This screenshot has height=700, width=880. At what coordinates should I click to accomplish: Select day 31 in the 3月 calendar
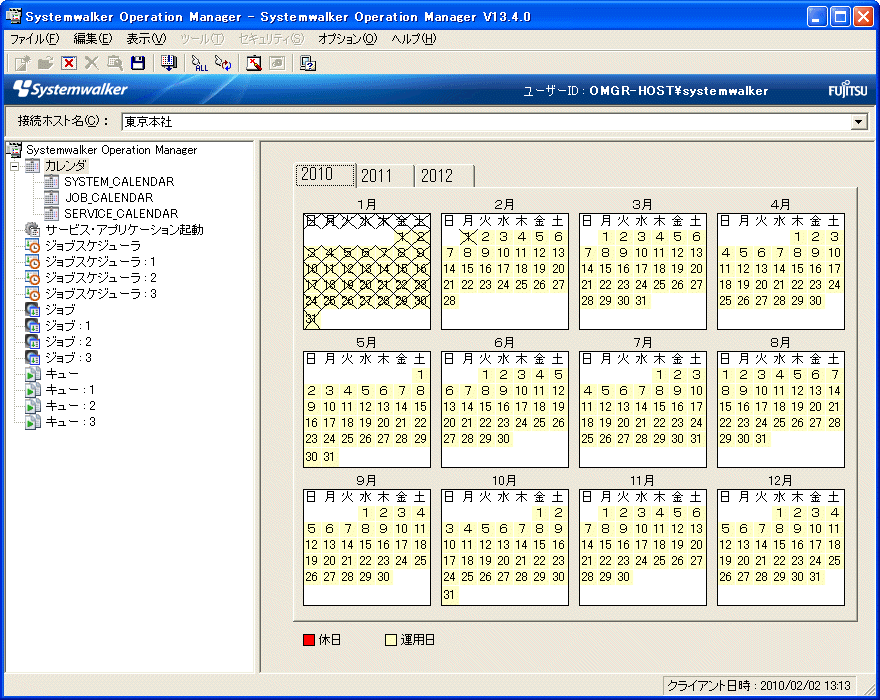click(641, 301)
